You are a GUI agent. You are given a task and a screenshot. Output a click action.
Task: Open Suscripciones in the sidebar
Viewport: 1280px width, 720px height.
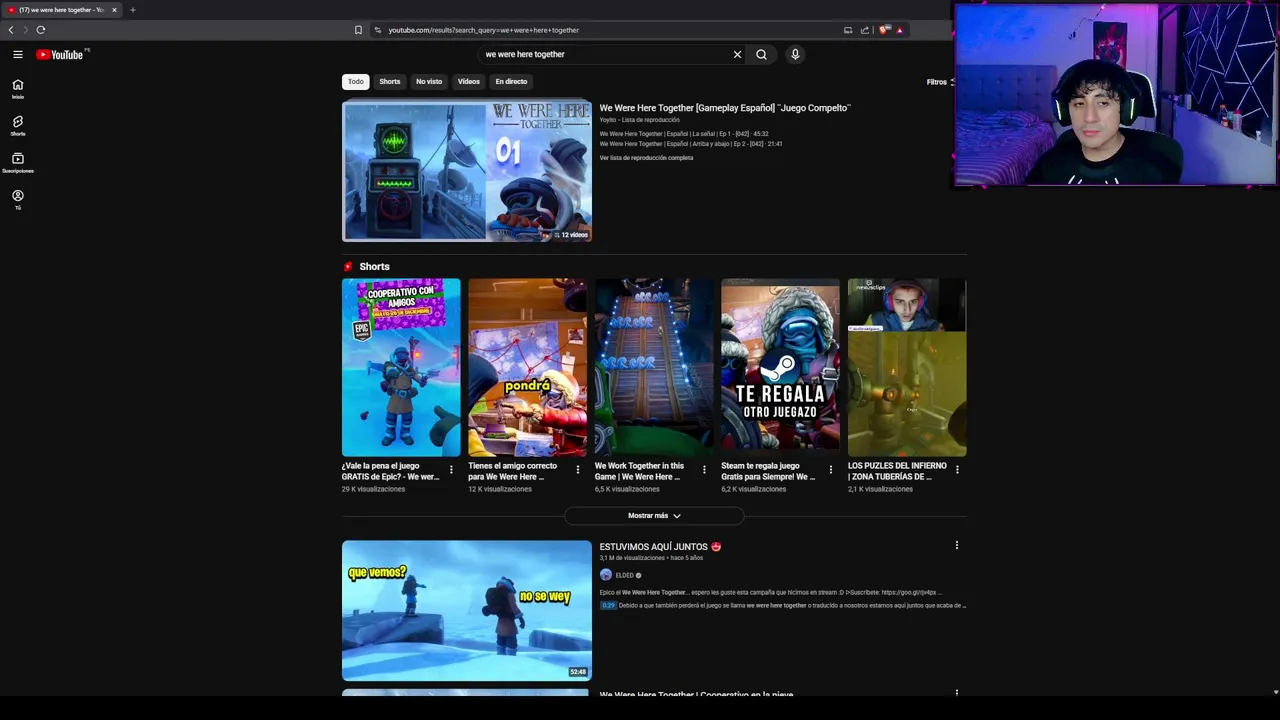tap(17, 163)
